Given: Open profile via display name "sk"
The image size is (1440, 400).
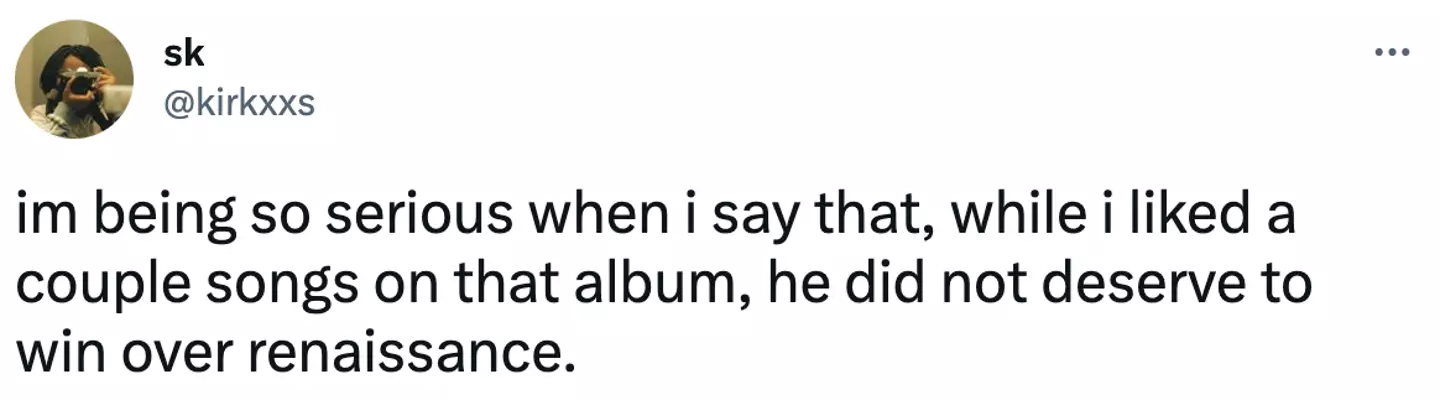Looking at the screenshot, I should click(182, 55).
